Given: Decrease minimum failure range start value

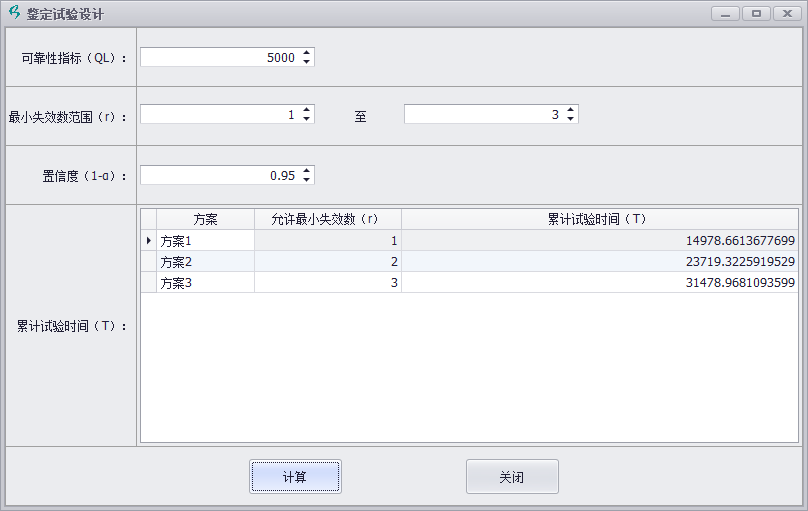Looking at the screenshot, I should pos(307,118).
